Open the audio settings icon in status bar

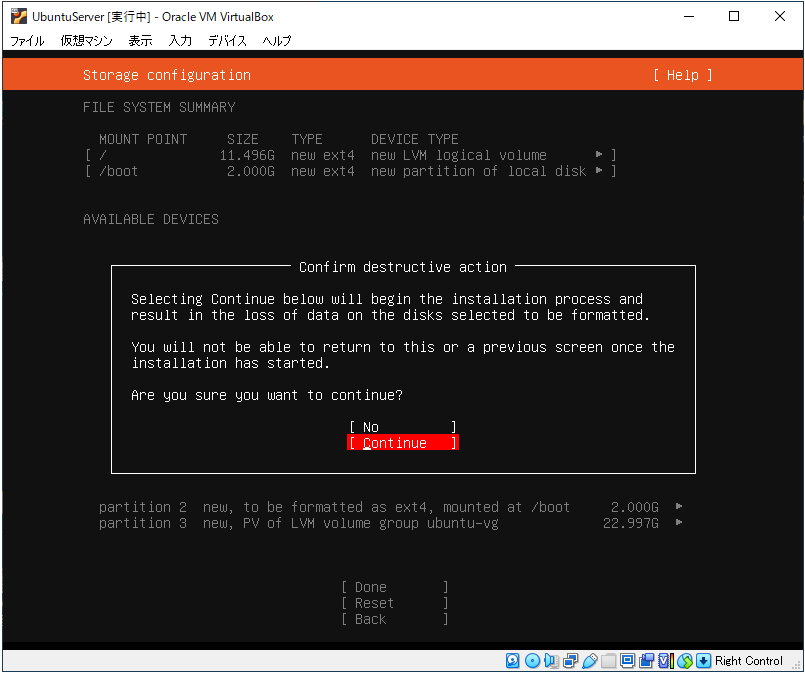[551, 661]
